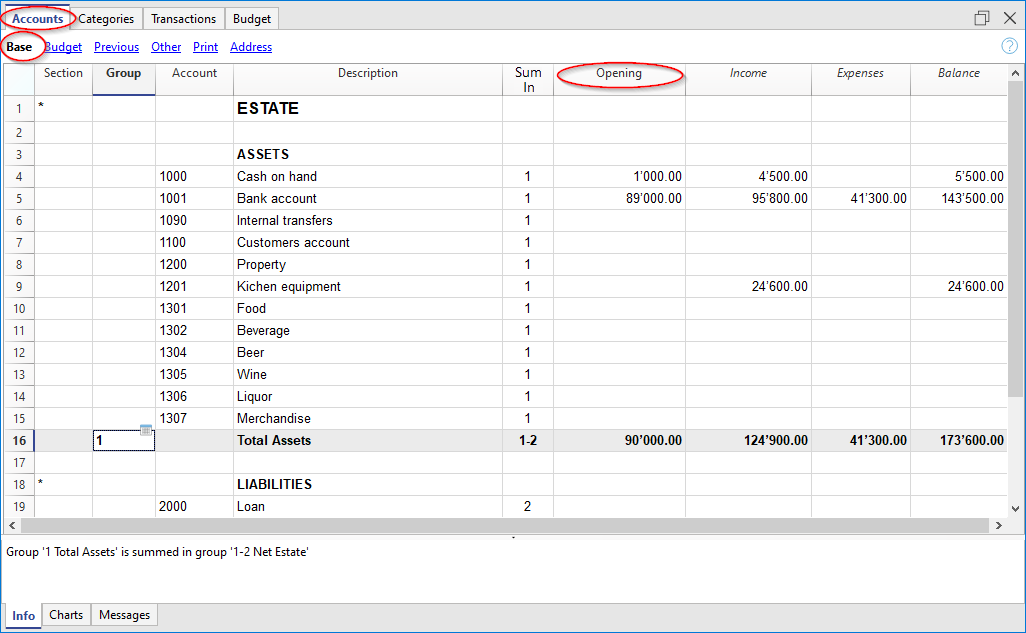1026x633 pixels.
Task: Switch to the Transactions tab
Action: pyautogui.click(x=183, y=17)
